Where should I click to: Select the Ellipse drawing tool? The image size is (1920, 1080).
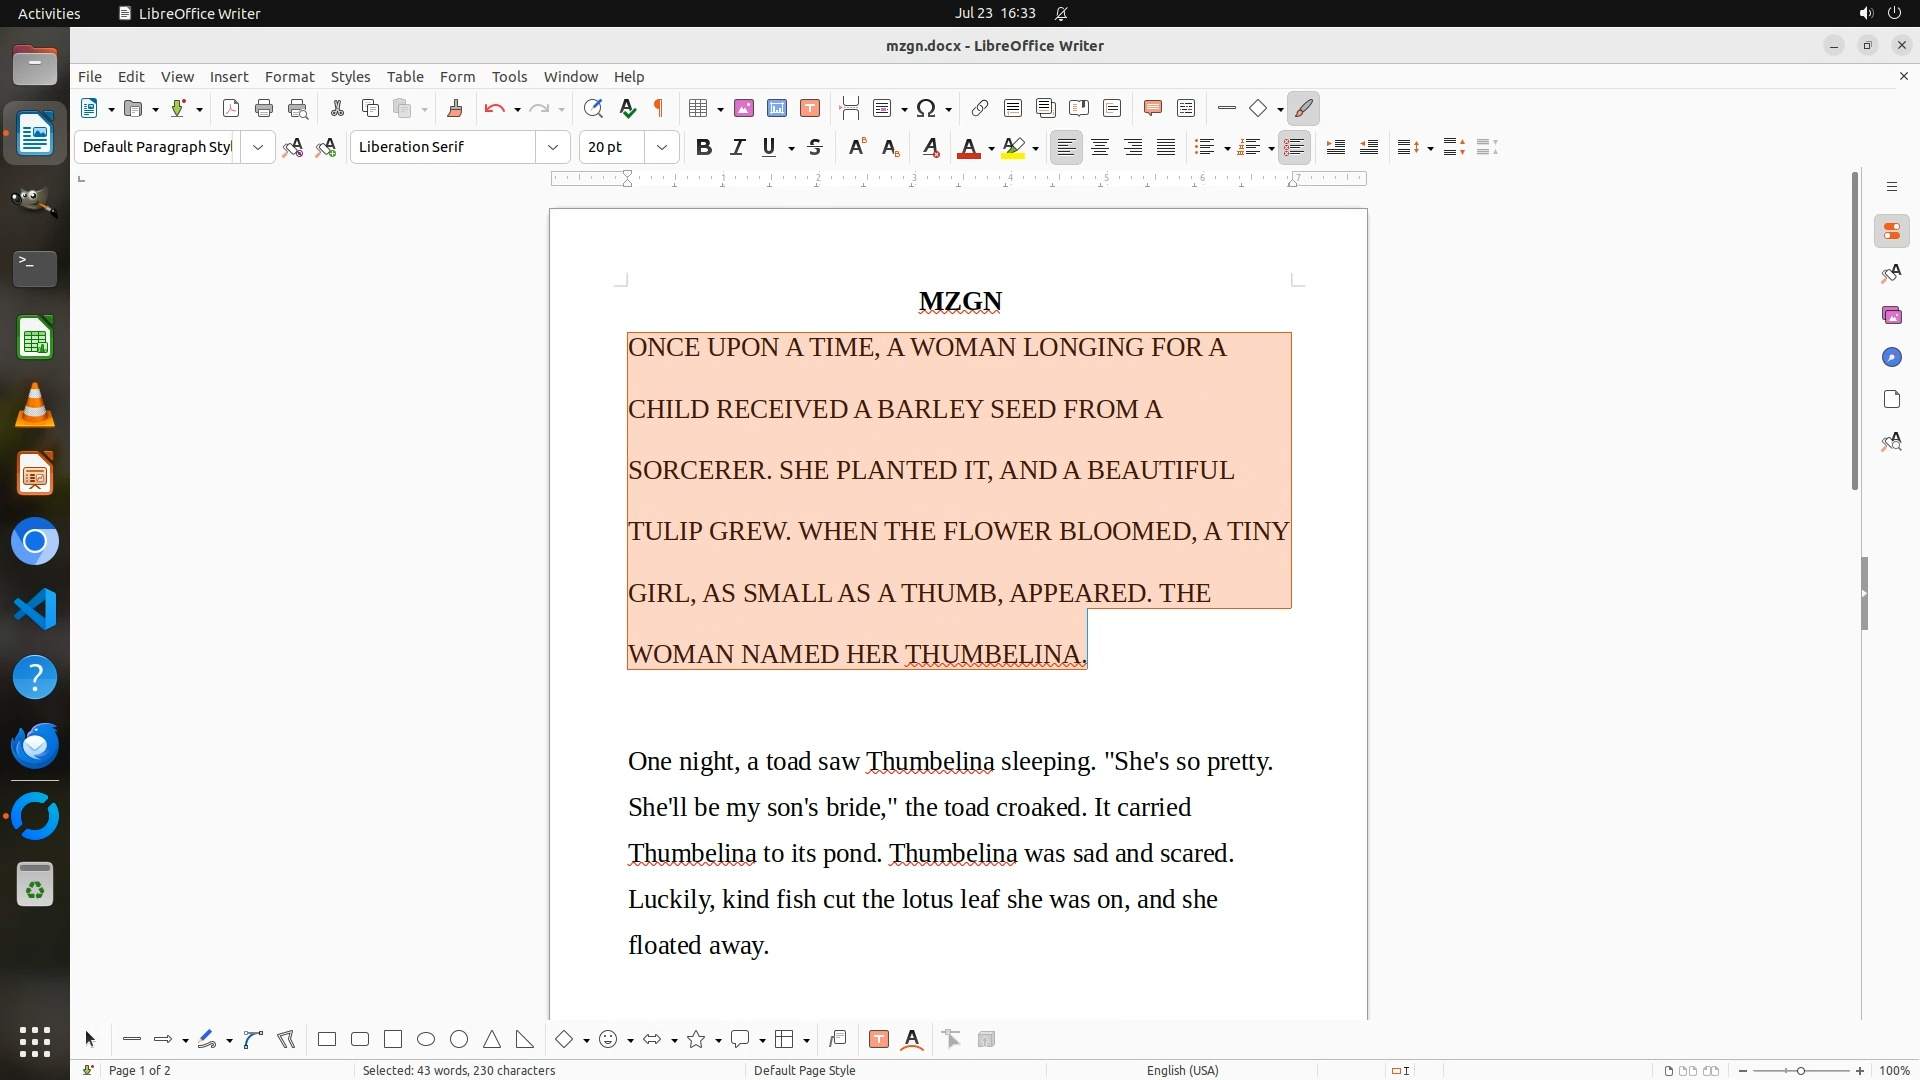tap(426, 1039)
